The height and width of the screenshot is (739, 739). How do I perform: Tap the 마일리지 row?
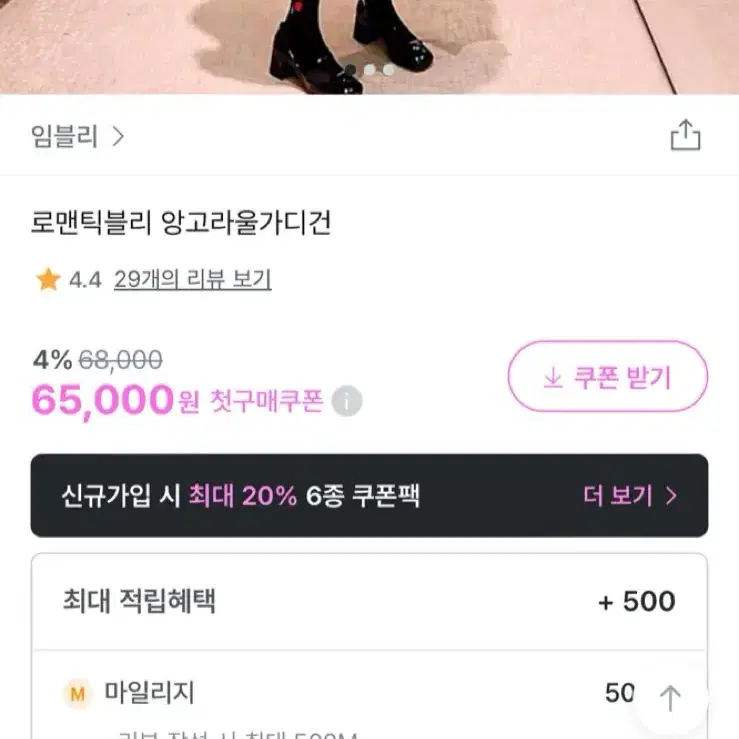coord(370,694)
